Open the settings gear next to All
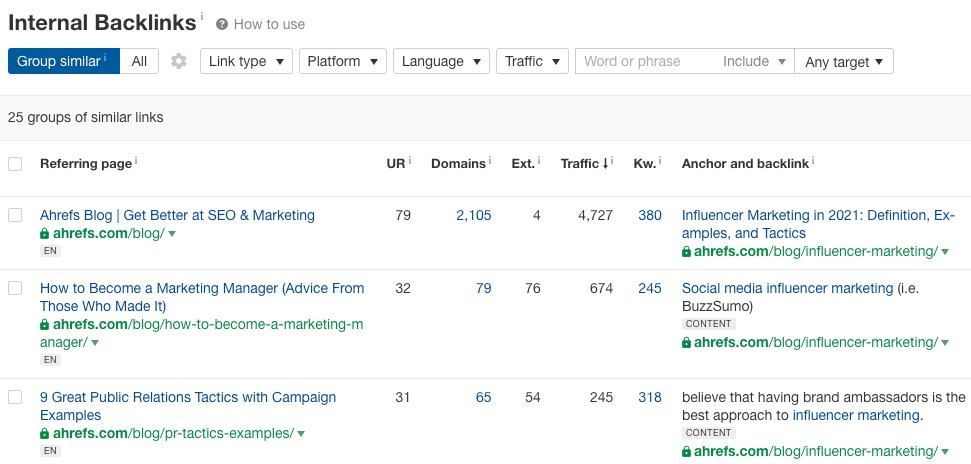Screen dimensions: 971x464 click(179, 61)
